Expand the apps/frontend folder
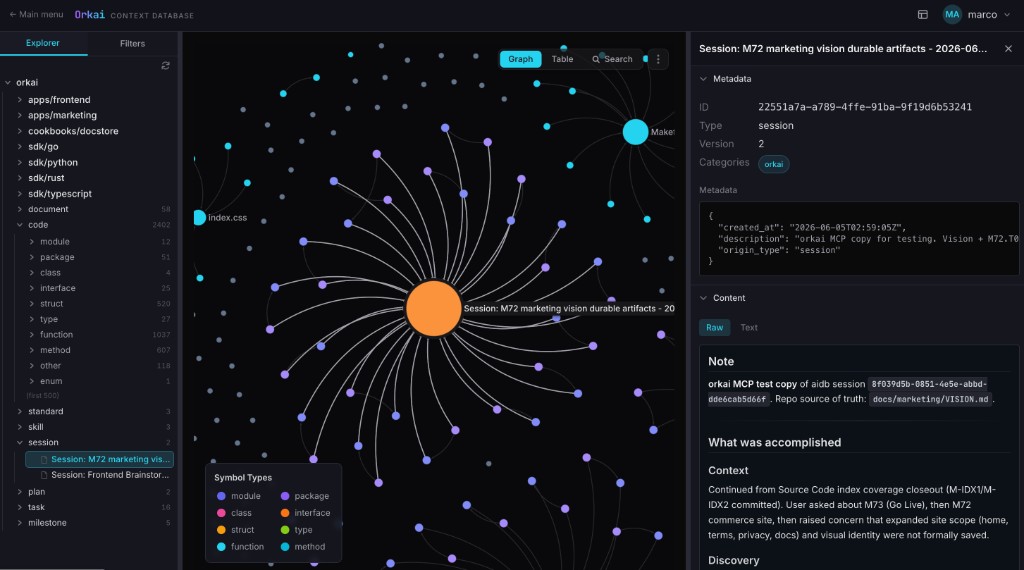The height and width of the screenshot is (570, 1024). (20, 100)
